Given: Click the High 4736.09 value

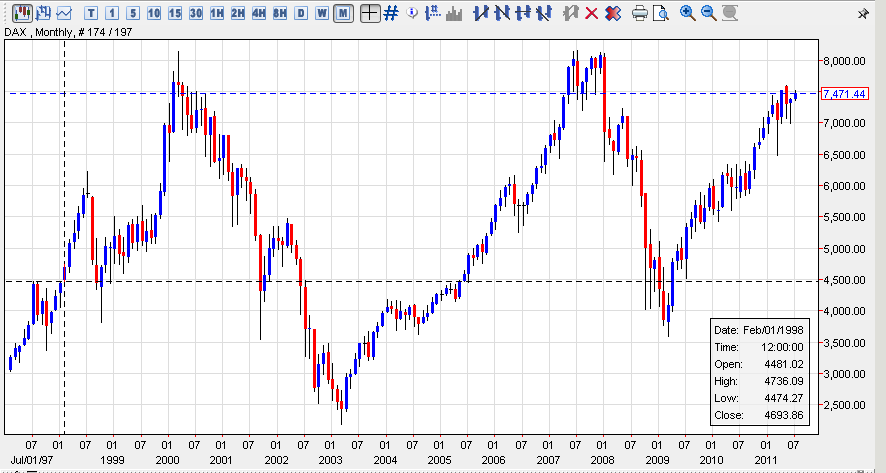Looking at the screenshot, I should [x=783, y=381].
